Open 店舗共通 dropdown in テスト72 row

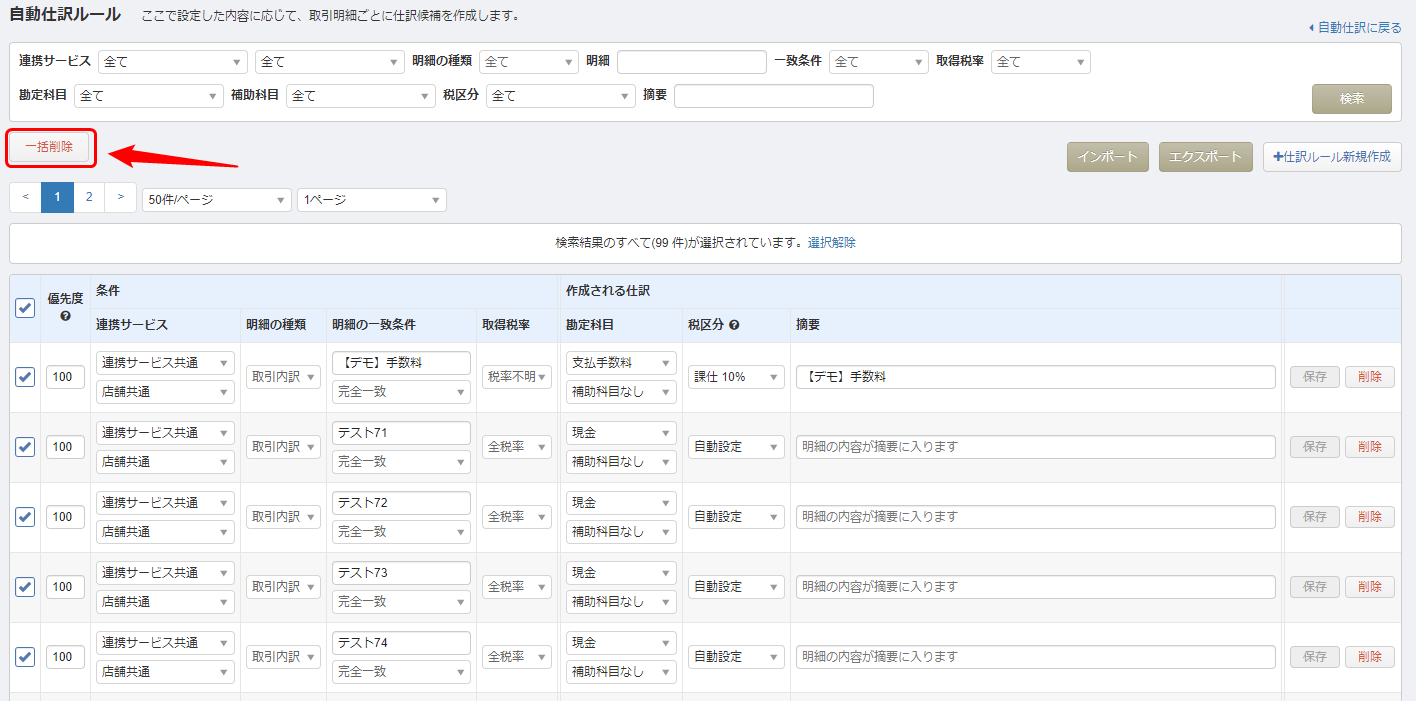pyautogui.click(x=165, y=532)
